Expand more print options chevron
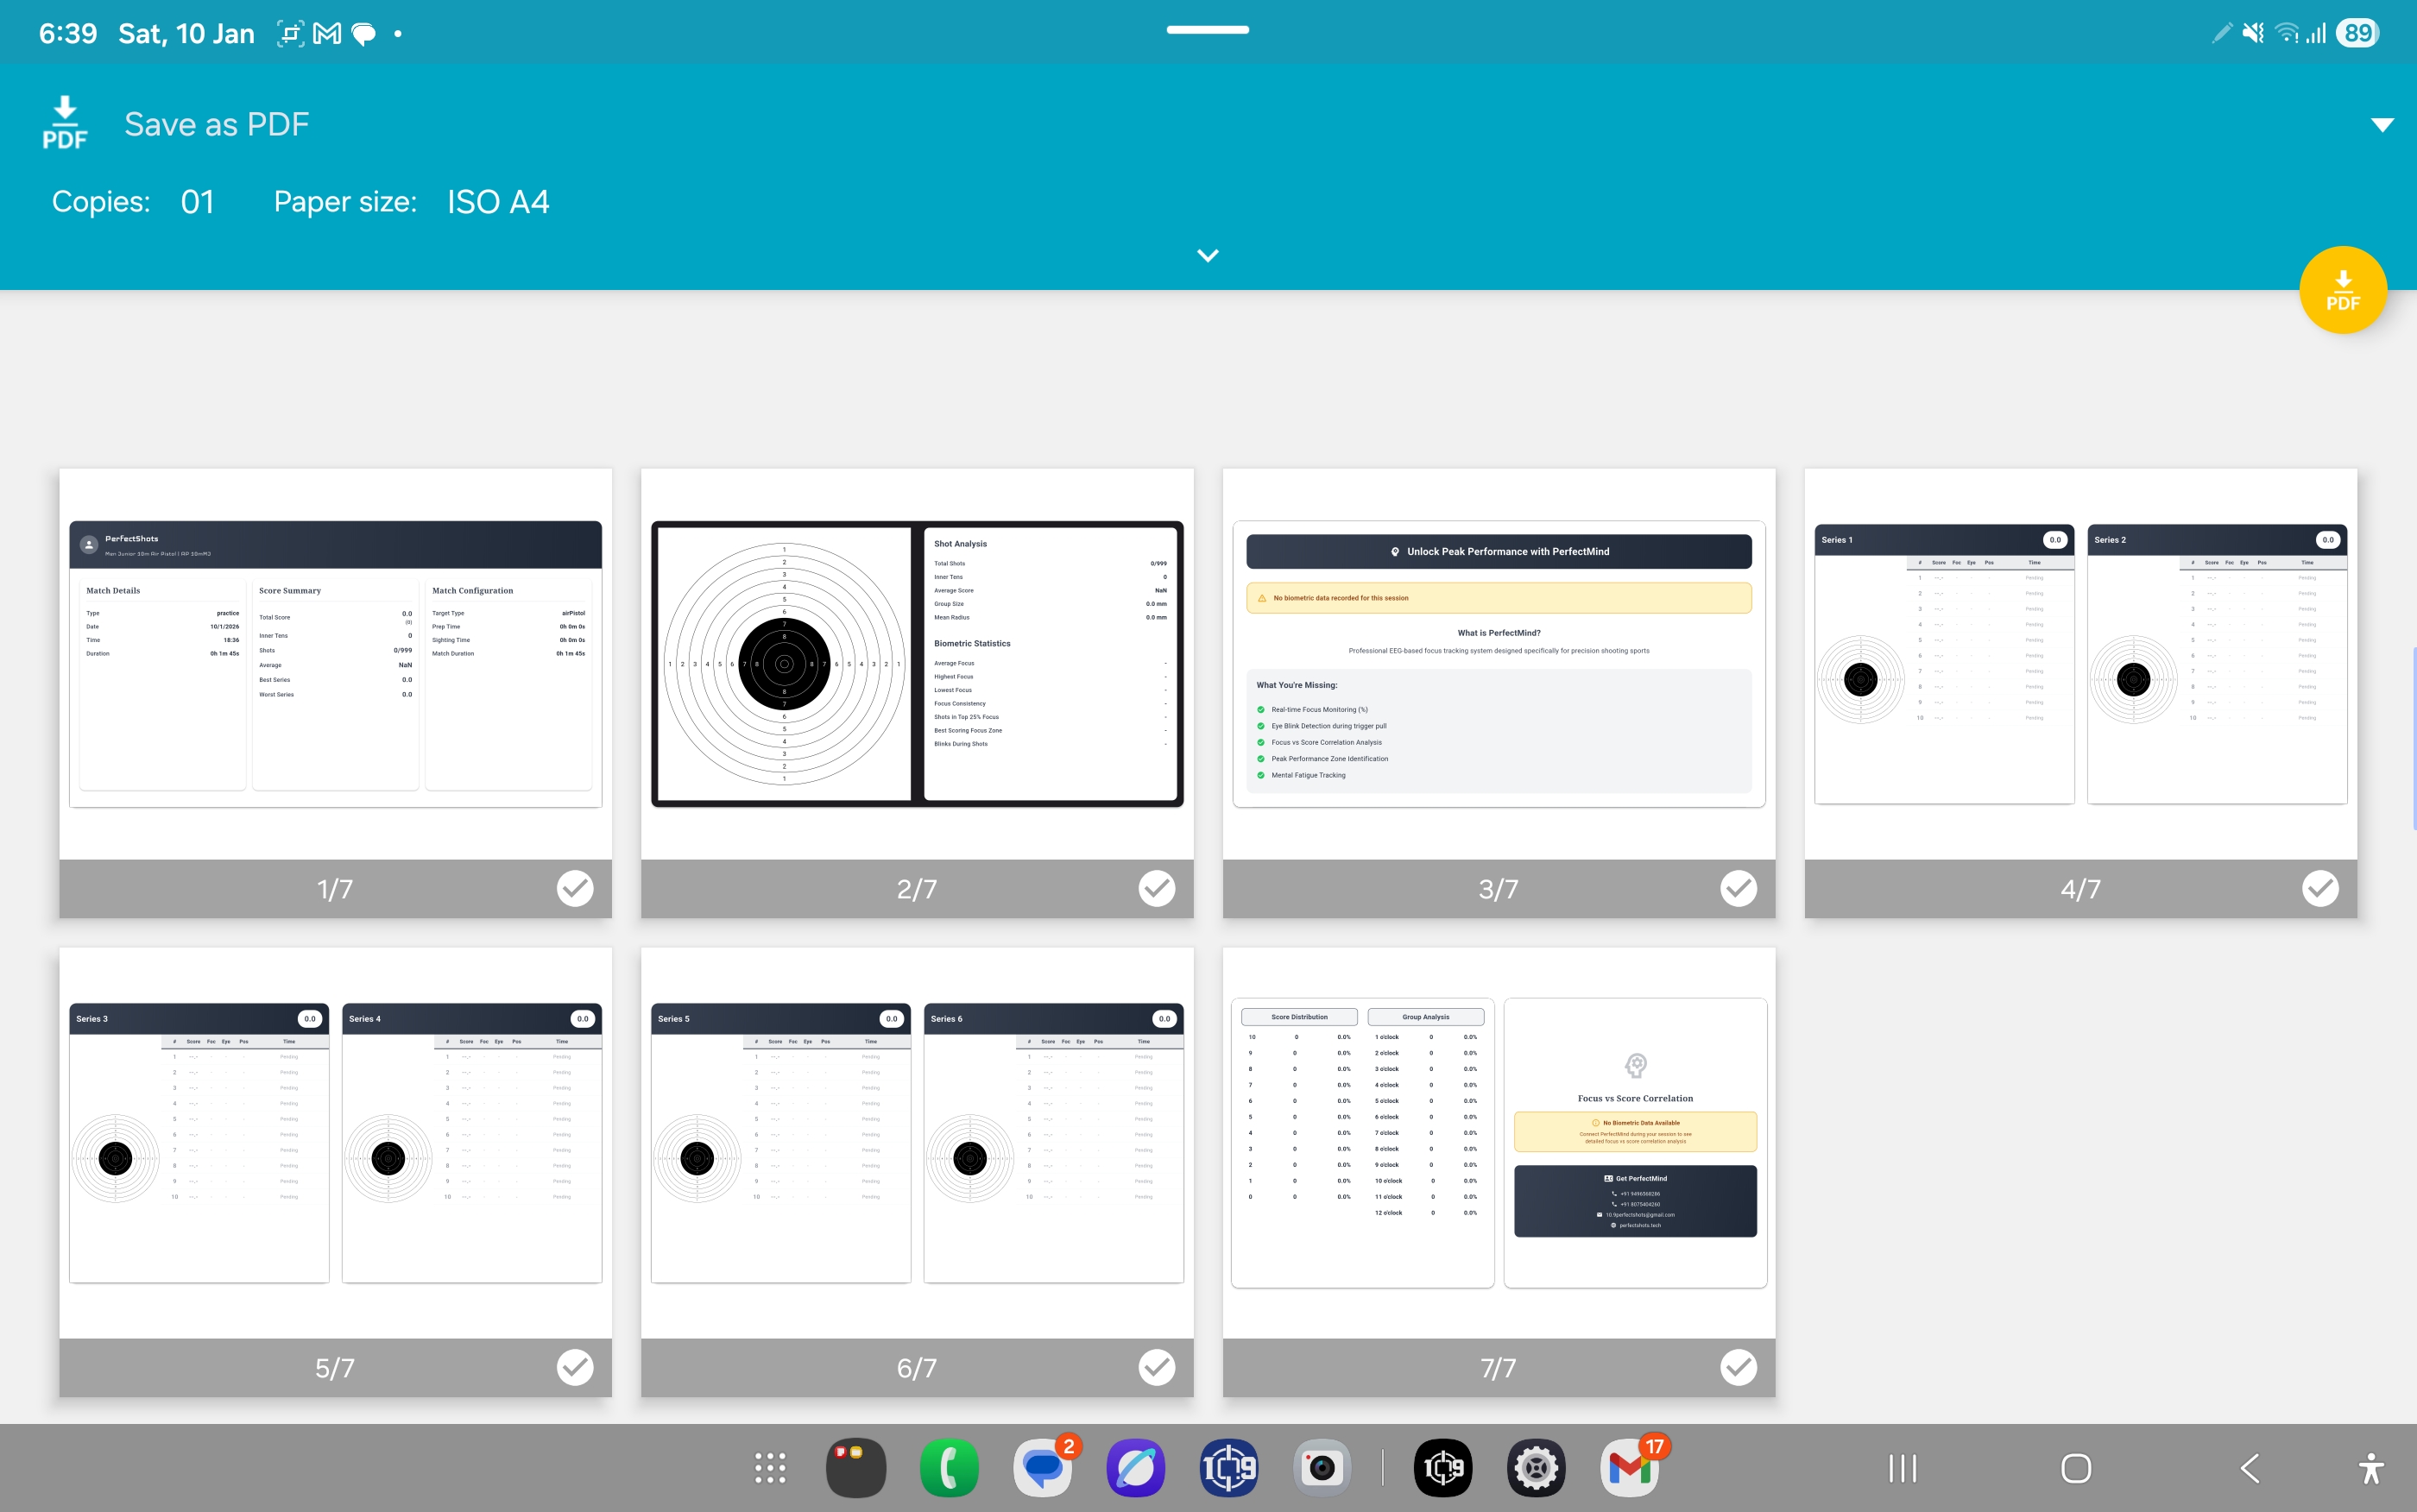This screenshot has height=1512, width=2417. pos(1207,256)
